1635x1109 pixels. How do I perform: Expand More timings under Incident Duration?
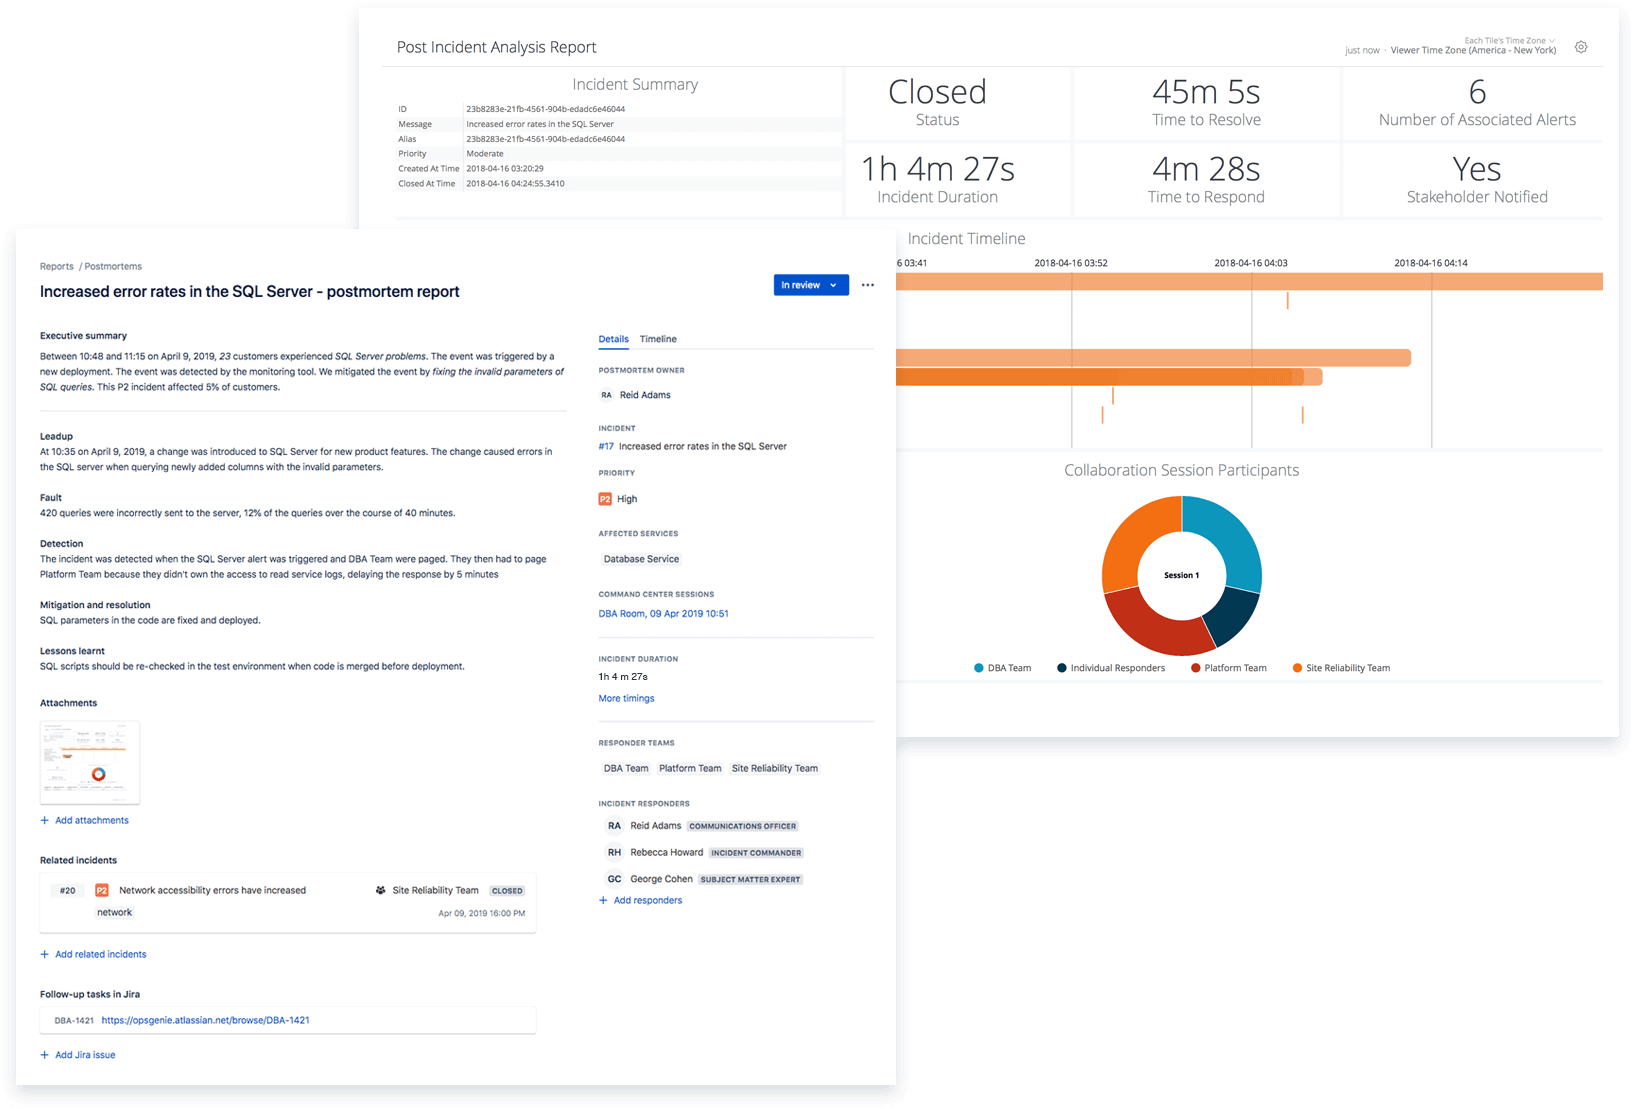click(x=625, y=698)
